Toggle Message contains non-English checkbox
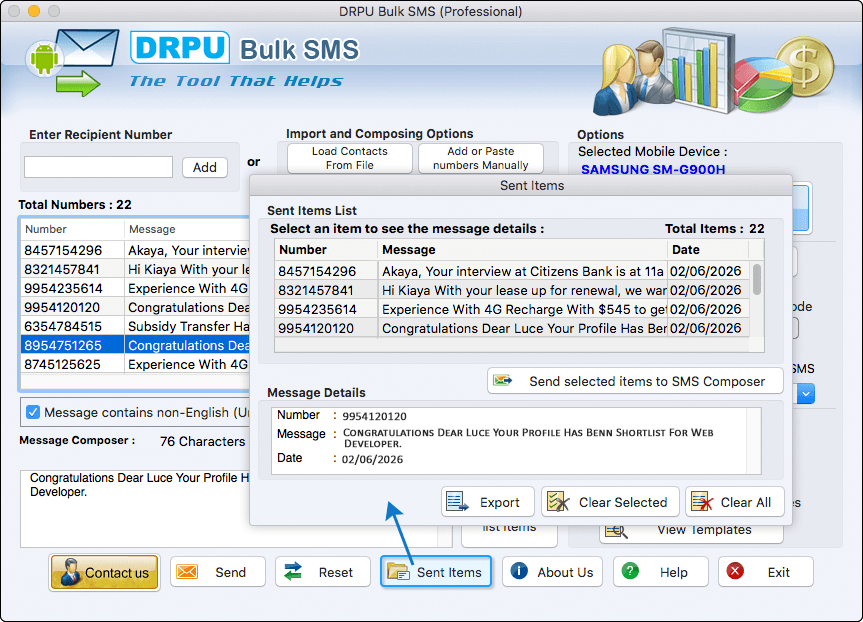The height and width of the screenshot is (622, 863). click(33, 412)
